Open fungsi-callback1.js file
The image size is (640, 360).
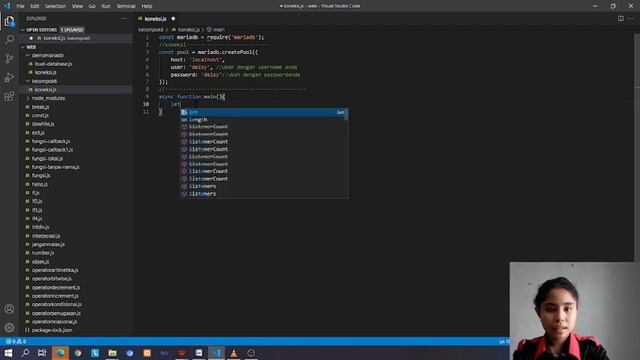point(52,150)
